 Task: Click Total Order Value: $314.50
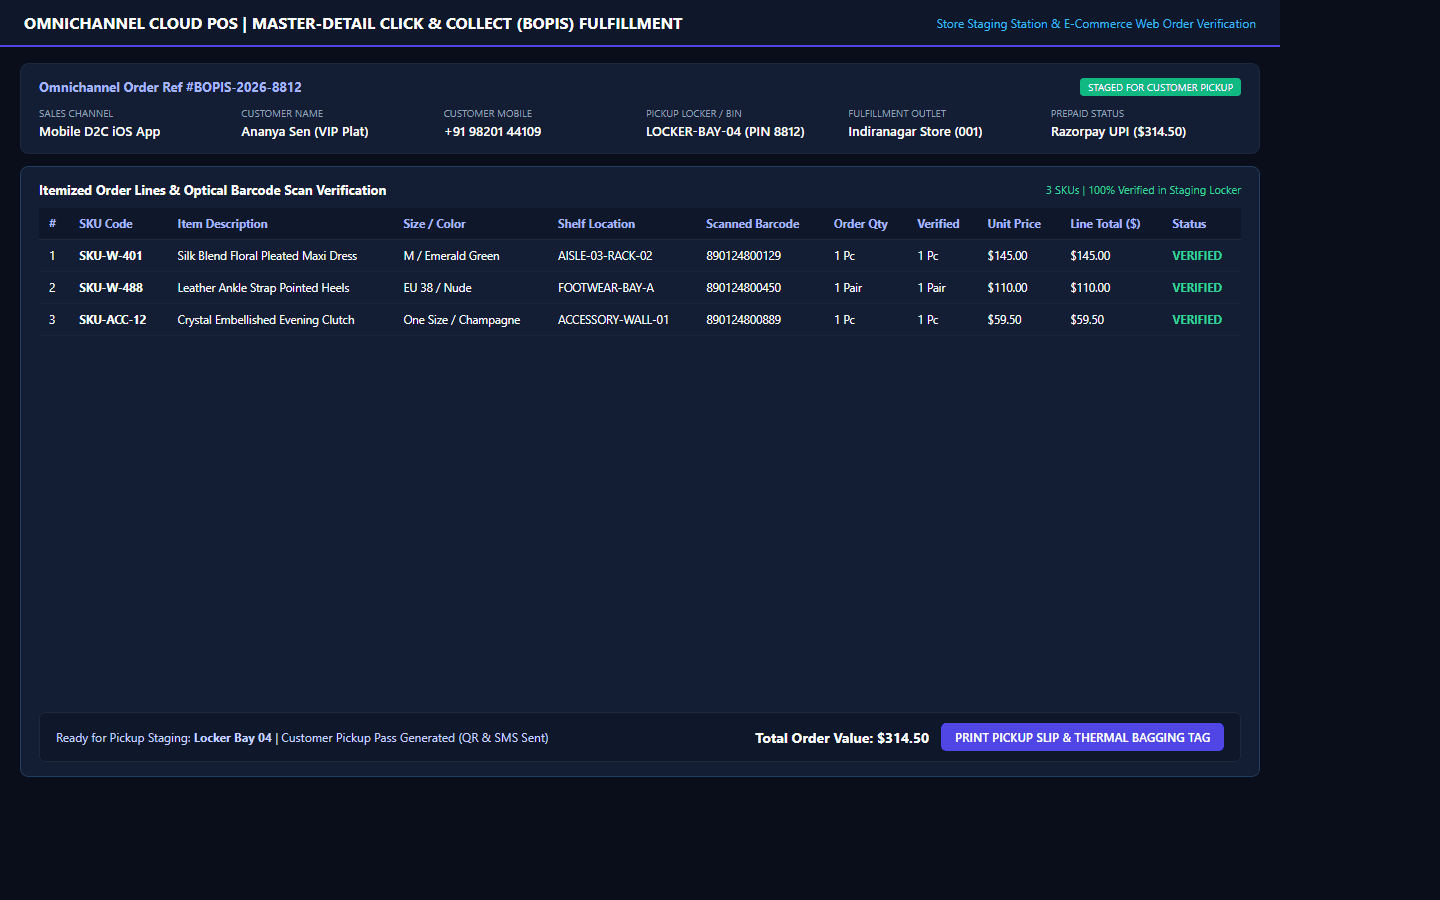coord(842,738)
